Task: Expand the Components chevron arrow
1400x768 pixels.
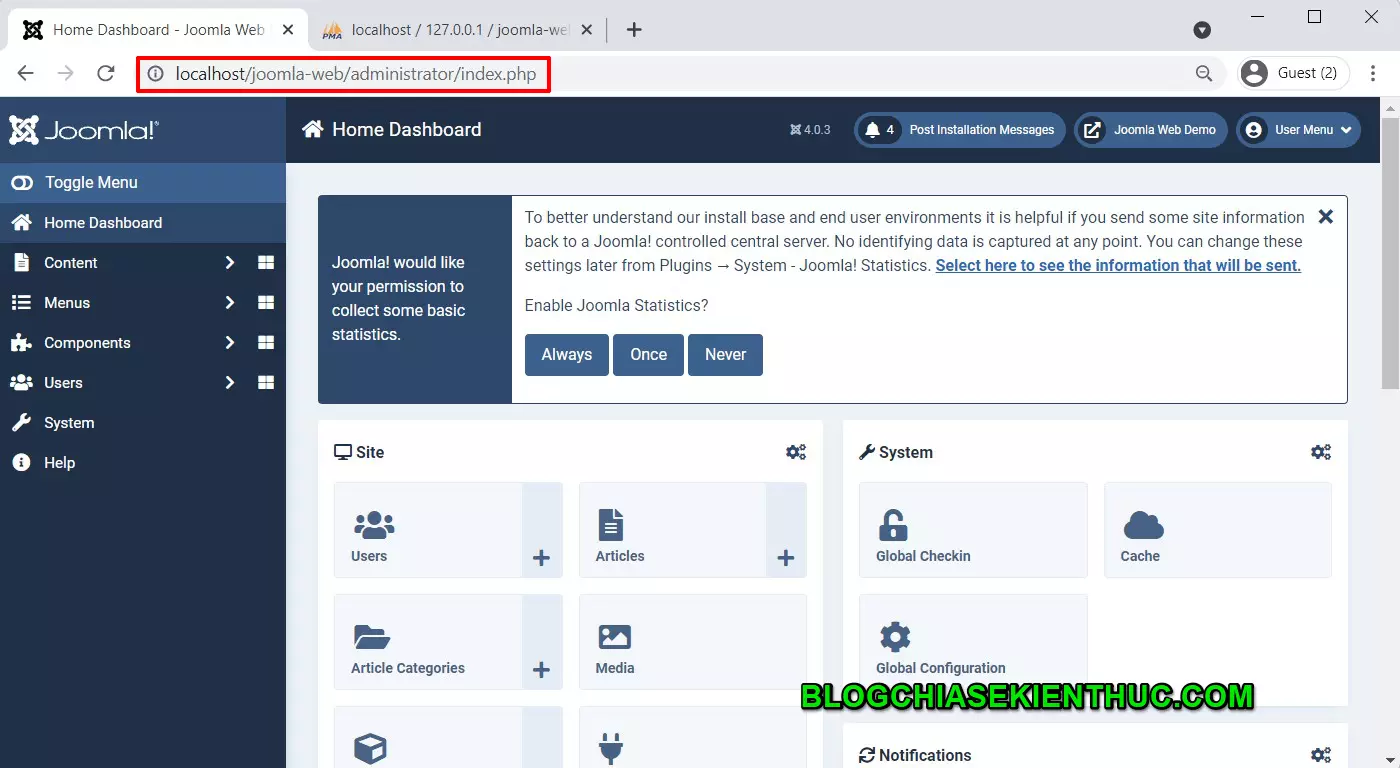Action: [x=230, y=342]
